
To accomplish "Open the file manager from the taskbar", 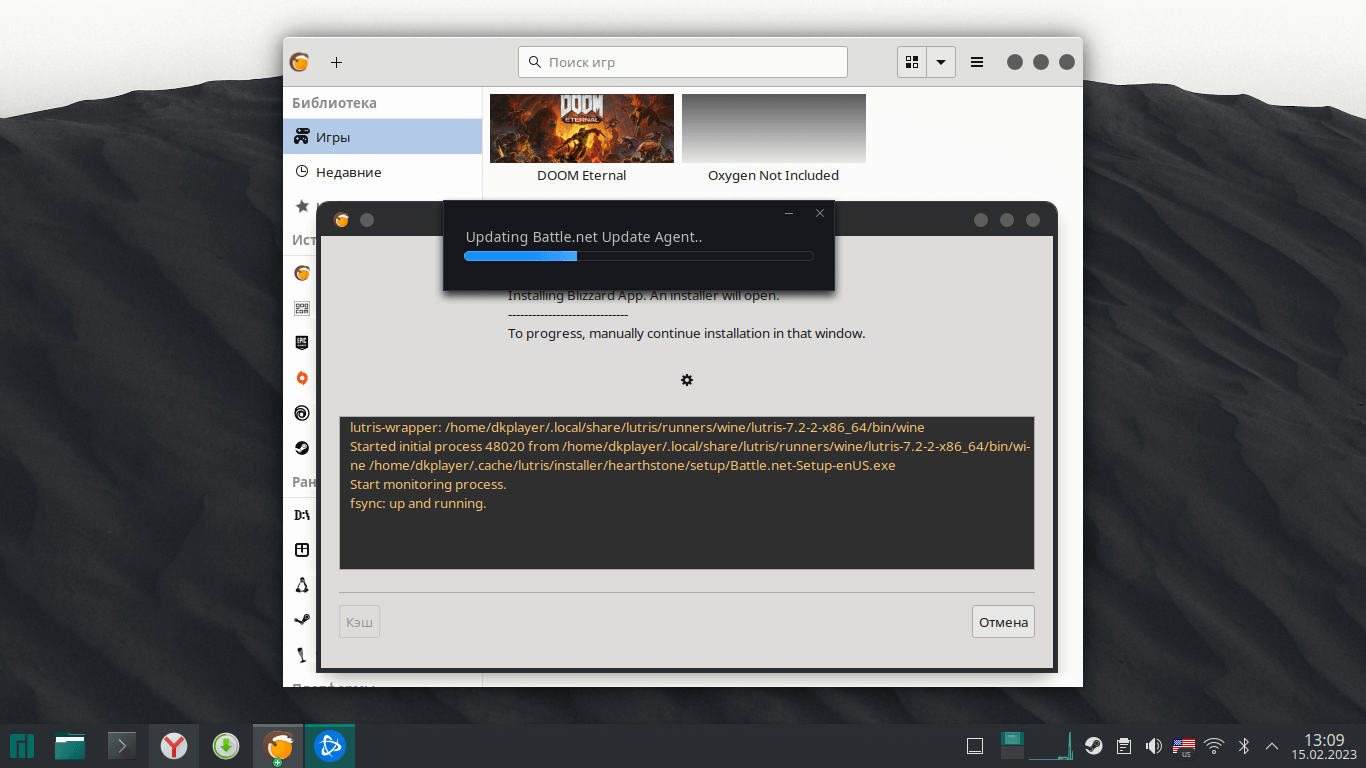I will [x=70, y=746].
